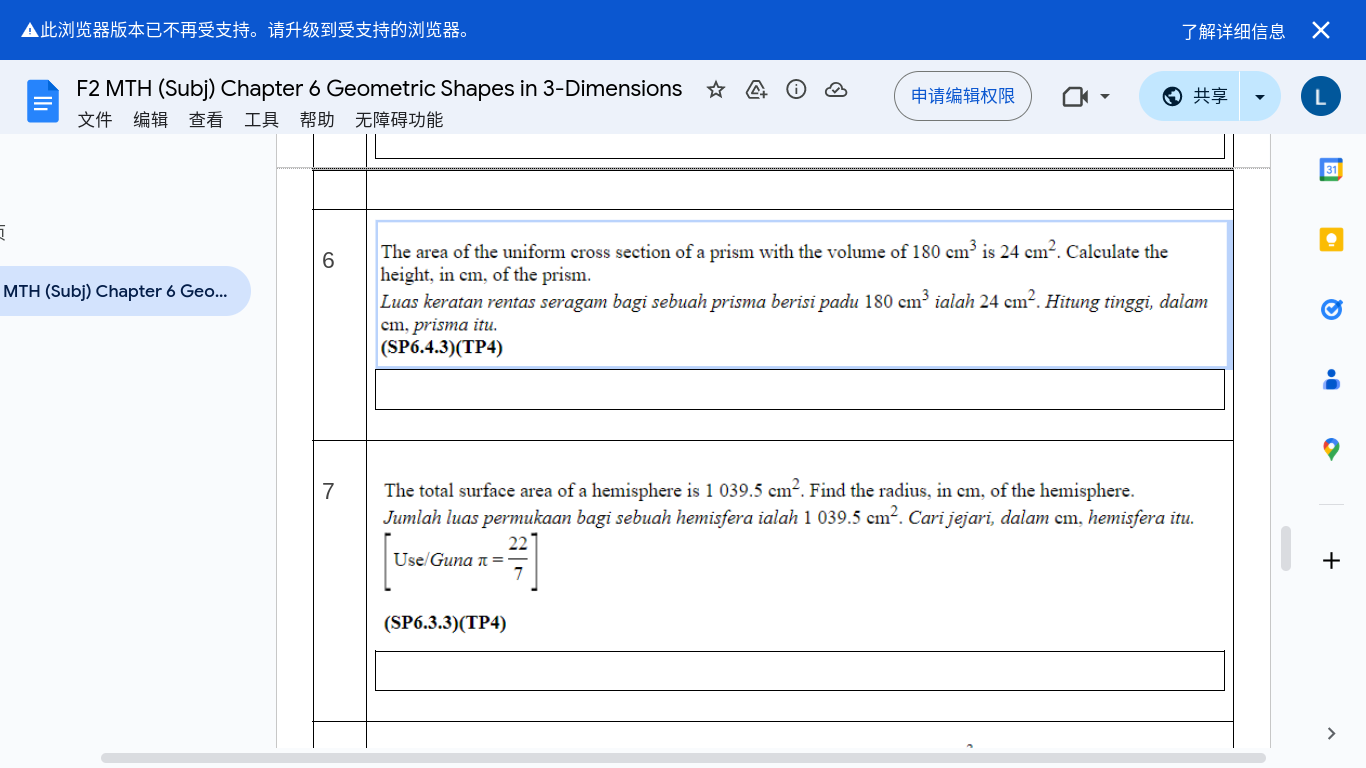Image resolution: width=1366 pixels, height=768 pixels.
Task: Open the 文件 menu
Action: click(x=95, y=120)
